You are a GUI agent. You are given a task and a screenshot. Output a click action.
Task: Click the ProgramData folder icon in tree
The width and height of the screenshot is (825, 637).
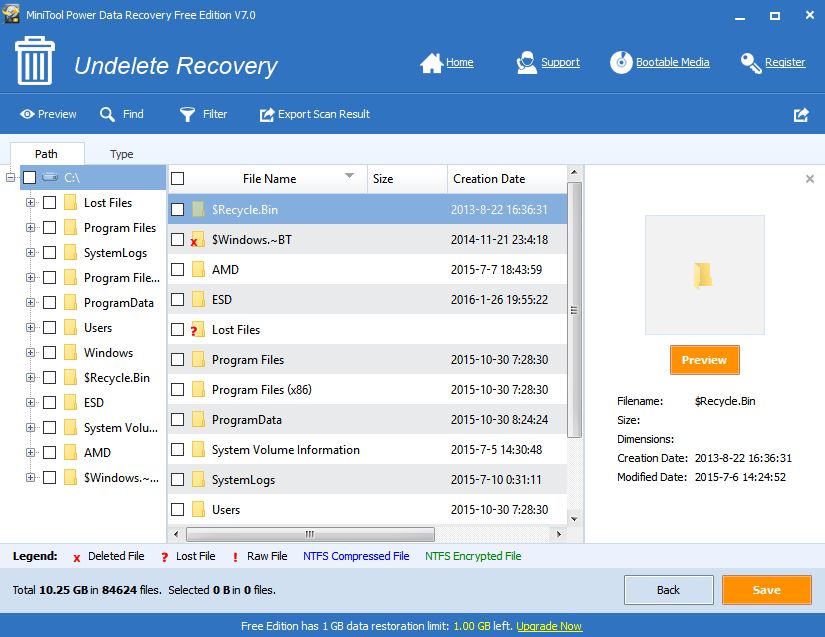pyautogui.click(x=71, y=302)
